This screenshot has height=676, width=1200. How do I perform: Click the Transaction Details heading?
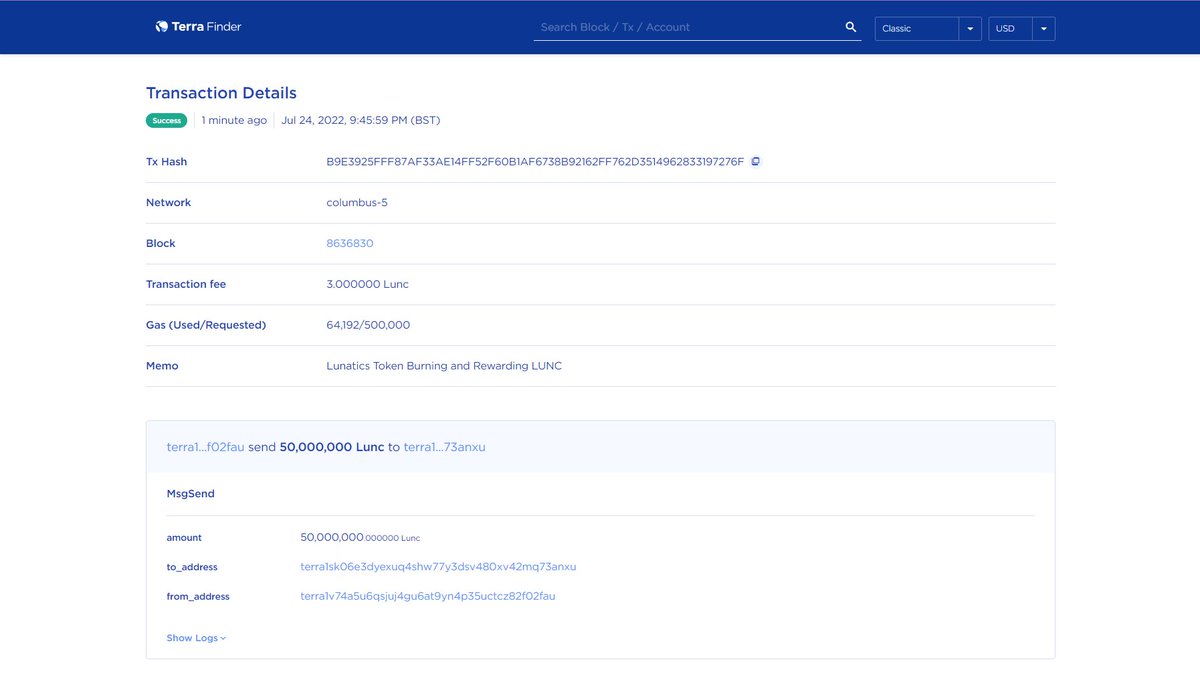[x=221, y=93]
